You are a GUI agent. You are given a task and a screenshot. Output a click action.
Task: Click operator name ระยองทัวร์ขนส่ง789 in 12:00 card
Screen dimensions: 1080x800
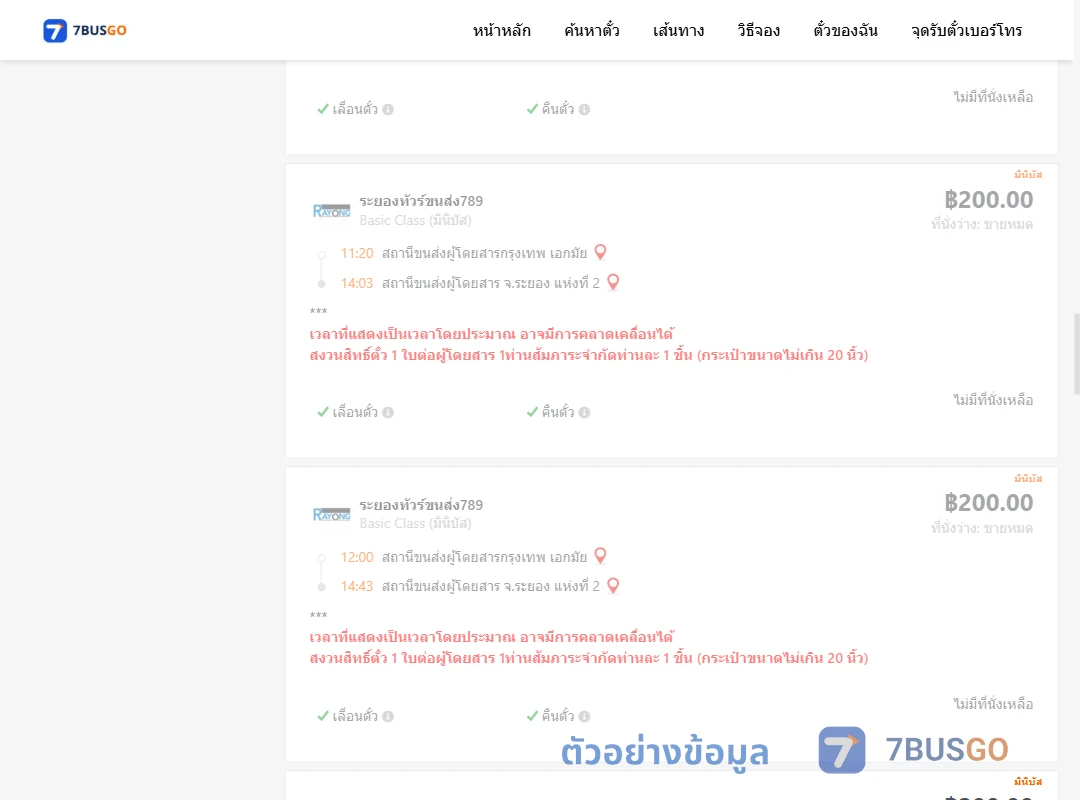click(421, 504)
